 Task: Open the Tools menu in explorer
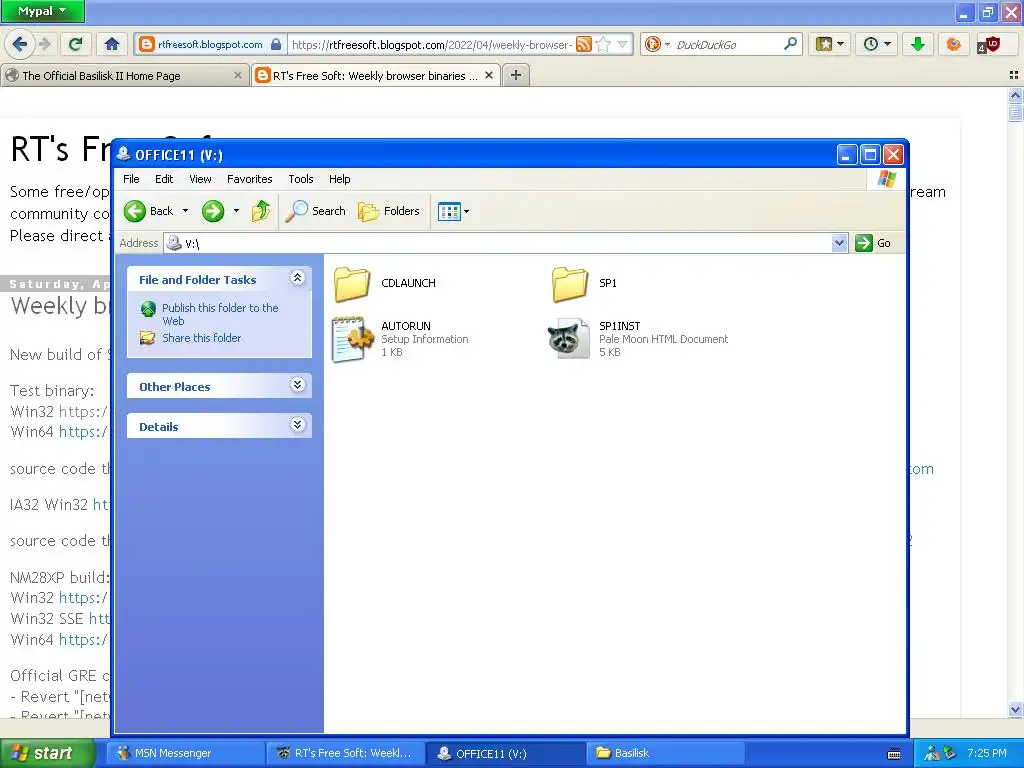pyautogui.click(x=301, y=179)
